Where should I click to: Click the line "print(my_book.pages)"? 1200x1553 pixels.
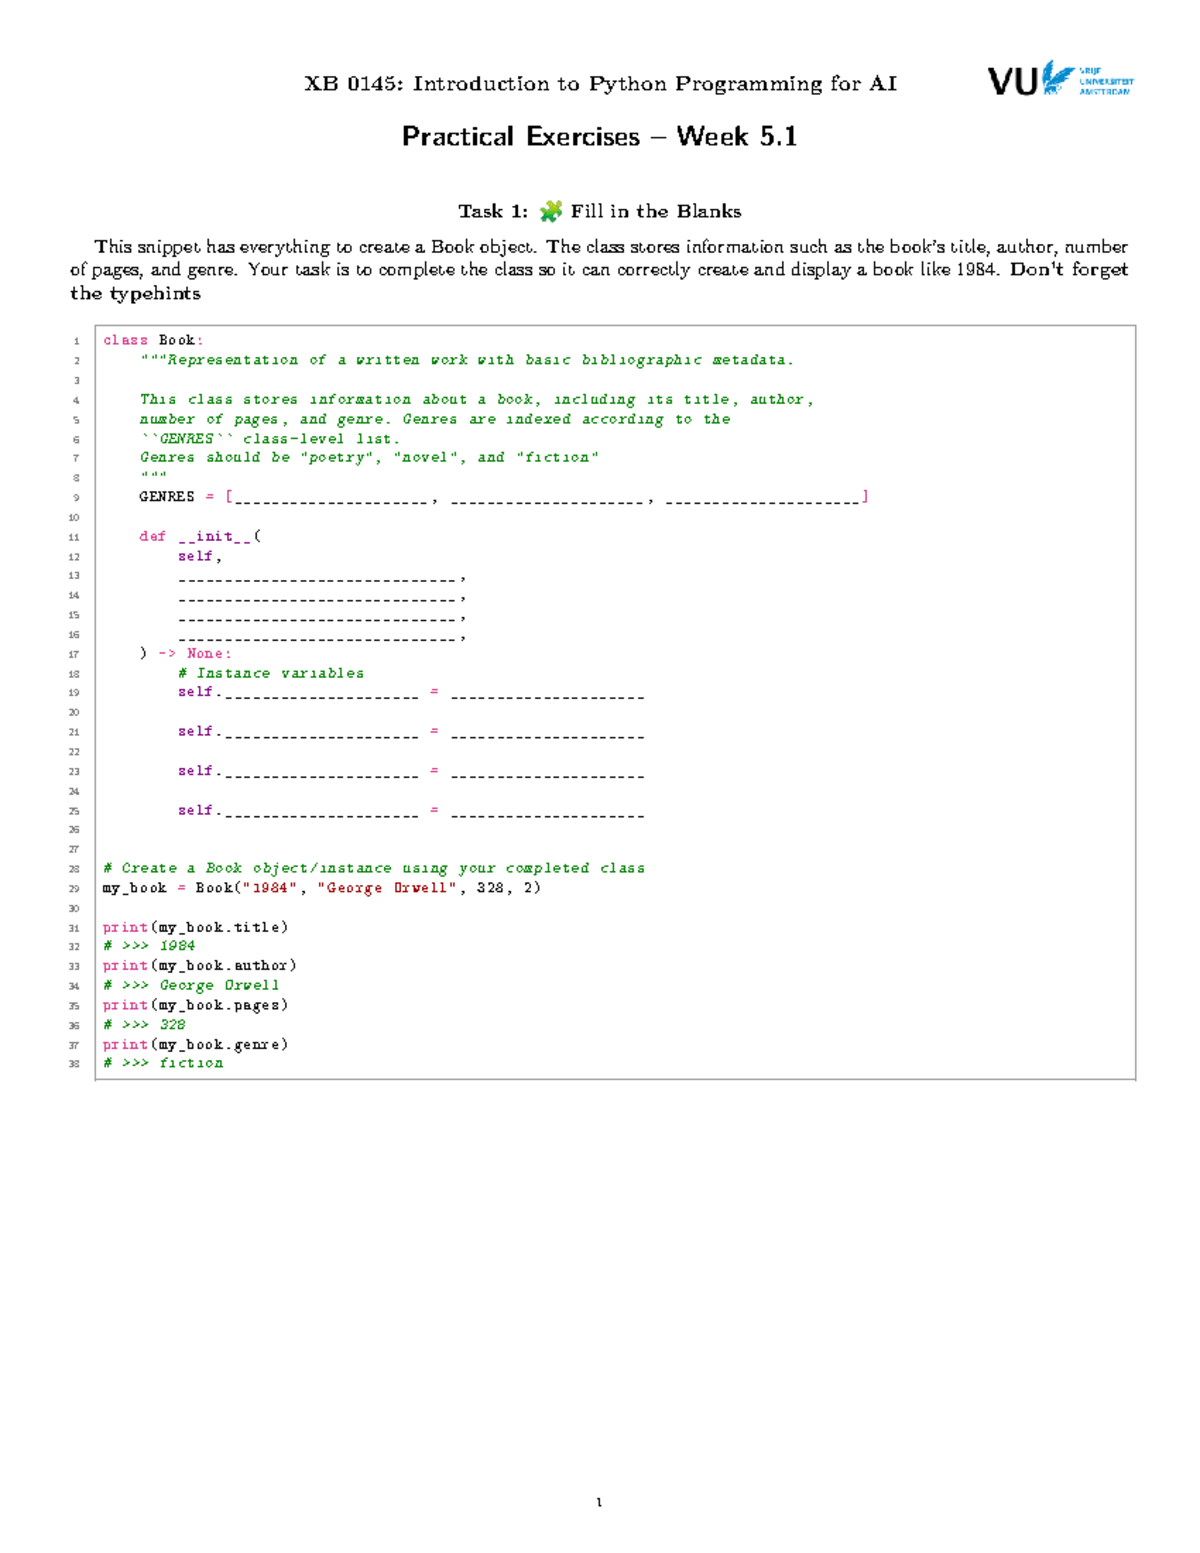click(x=196, y=1005)
